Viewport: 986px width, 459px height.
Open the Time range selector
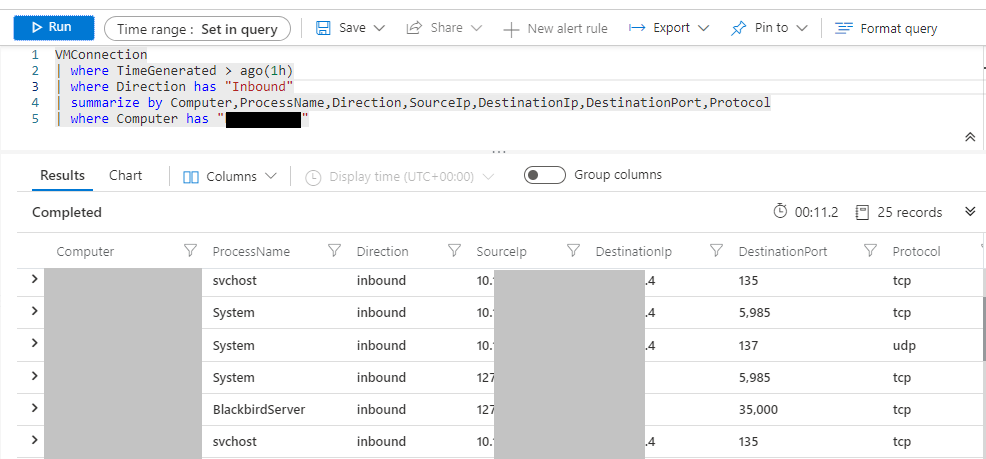197,29
